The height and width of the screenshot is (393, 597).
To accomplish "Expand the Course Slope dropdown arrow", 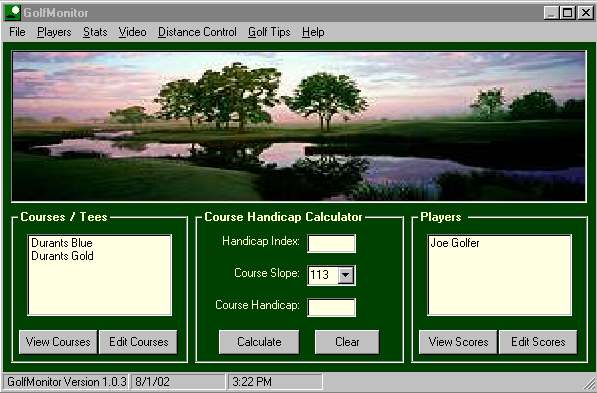I will [x=346, y=275].
